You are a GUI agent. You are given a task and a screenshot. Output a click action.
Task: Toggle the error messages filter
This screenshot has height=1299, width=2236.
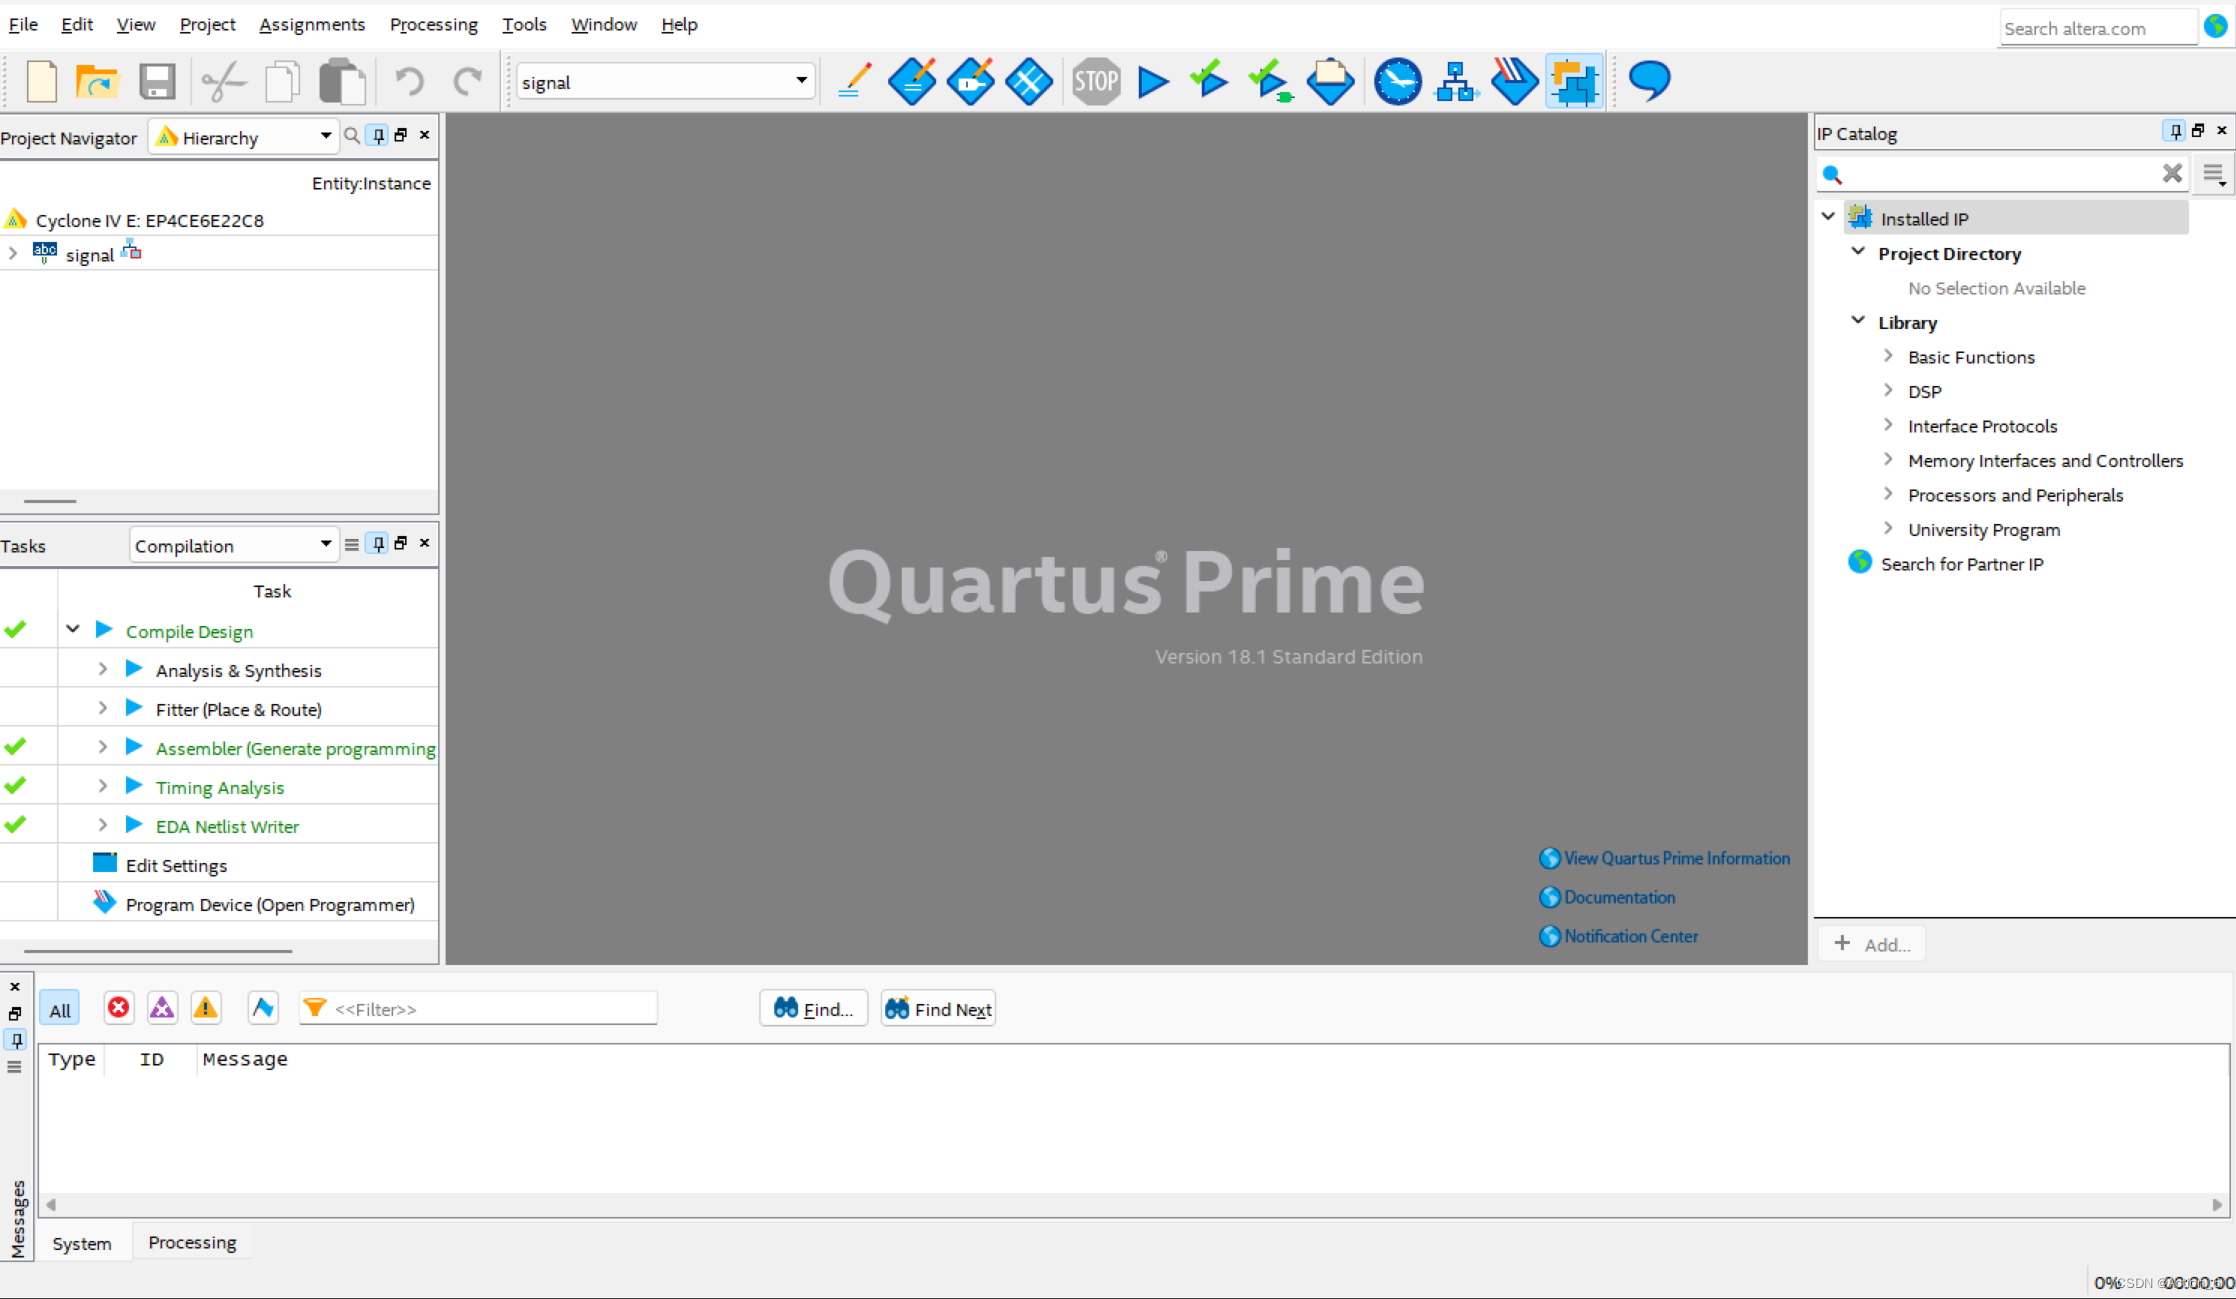118,1008
